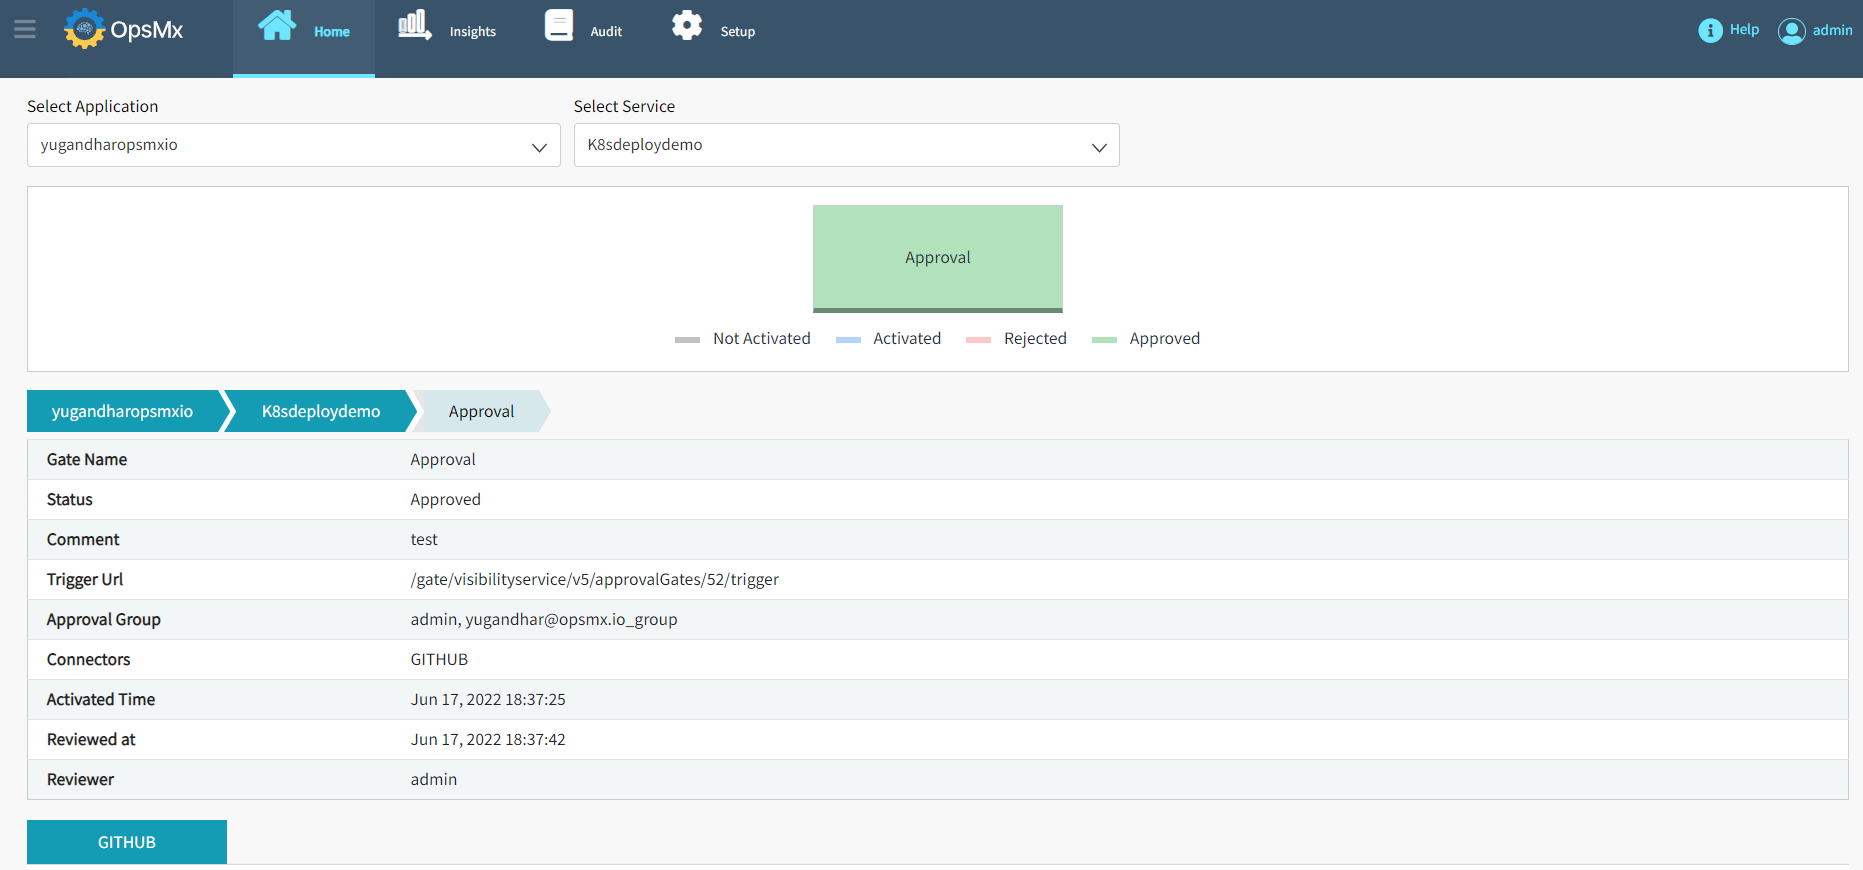The height and width of the screenshot is (870, 1863).
Task: Click the admin user avatar icon
Action: pos(1791,31)
